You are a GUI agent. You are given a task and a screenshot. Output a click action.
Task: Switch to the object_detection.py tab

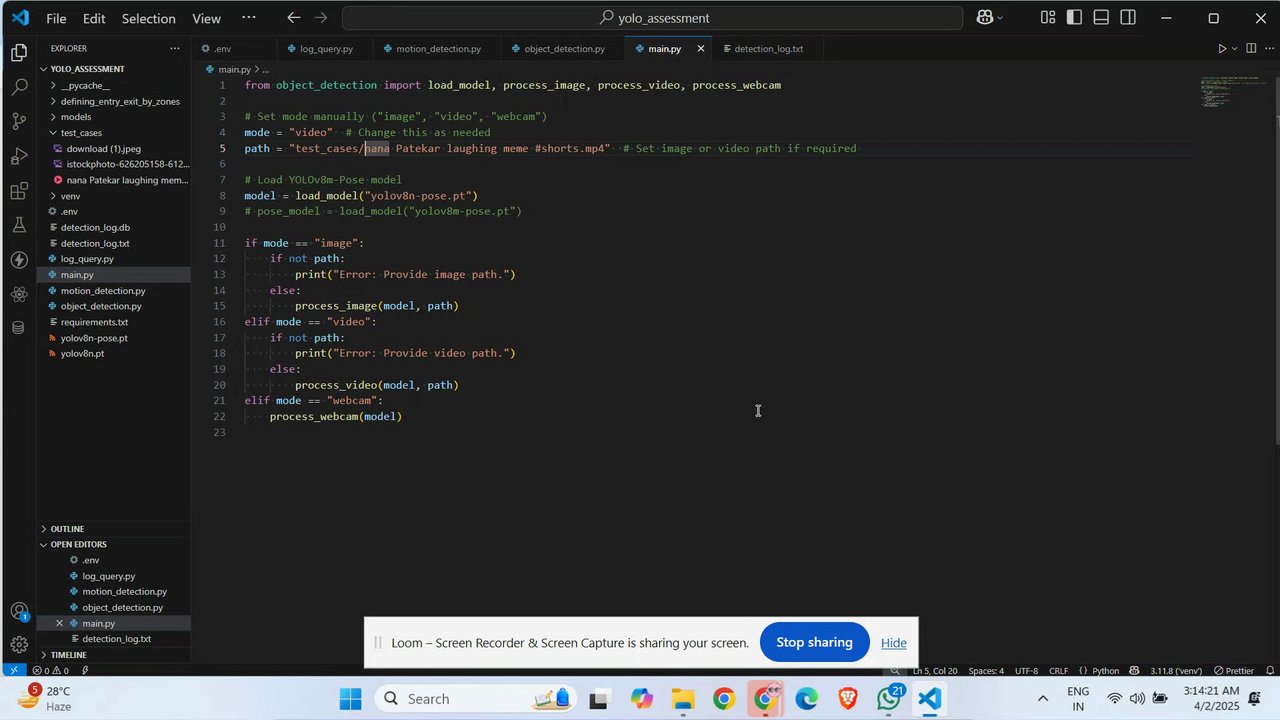coord(564,48)
